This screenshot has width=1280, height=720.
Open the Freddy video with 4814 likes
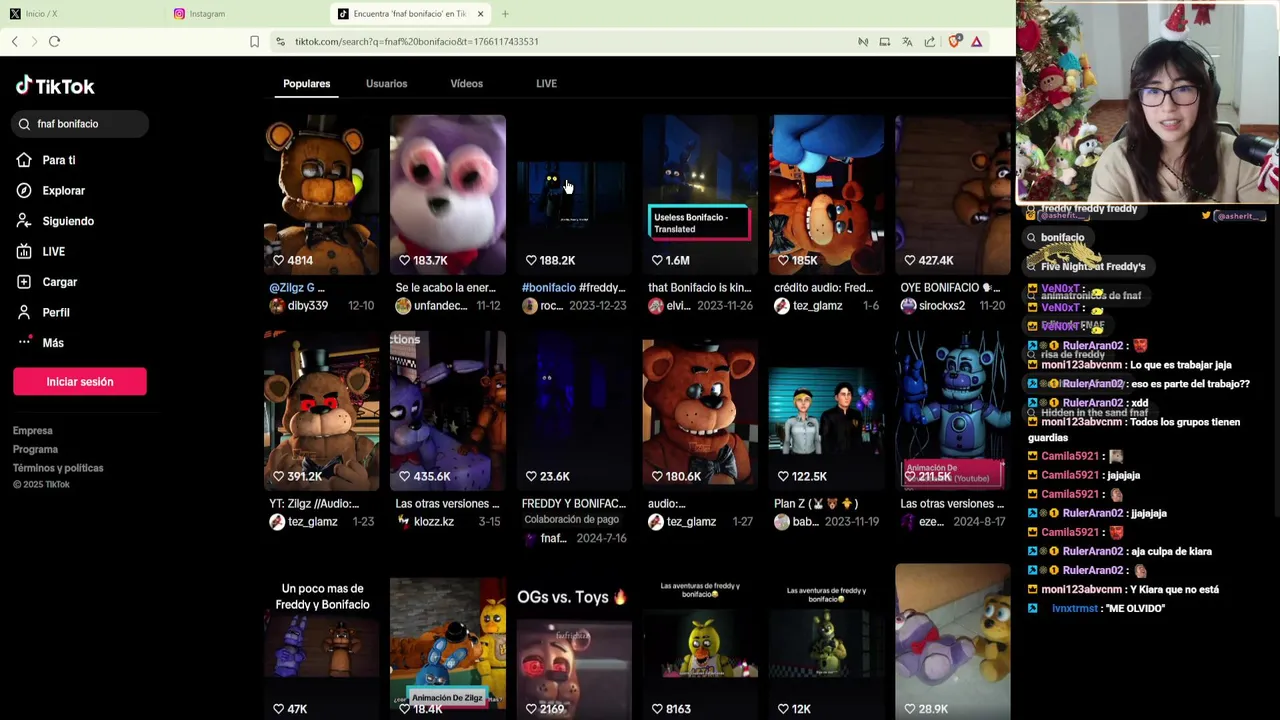click(321, 194)
